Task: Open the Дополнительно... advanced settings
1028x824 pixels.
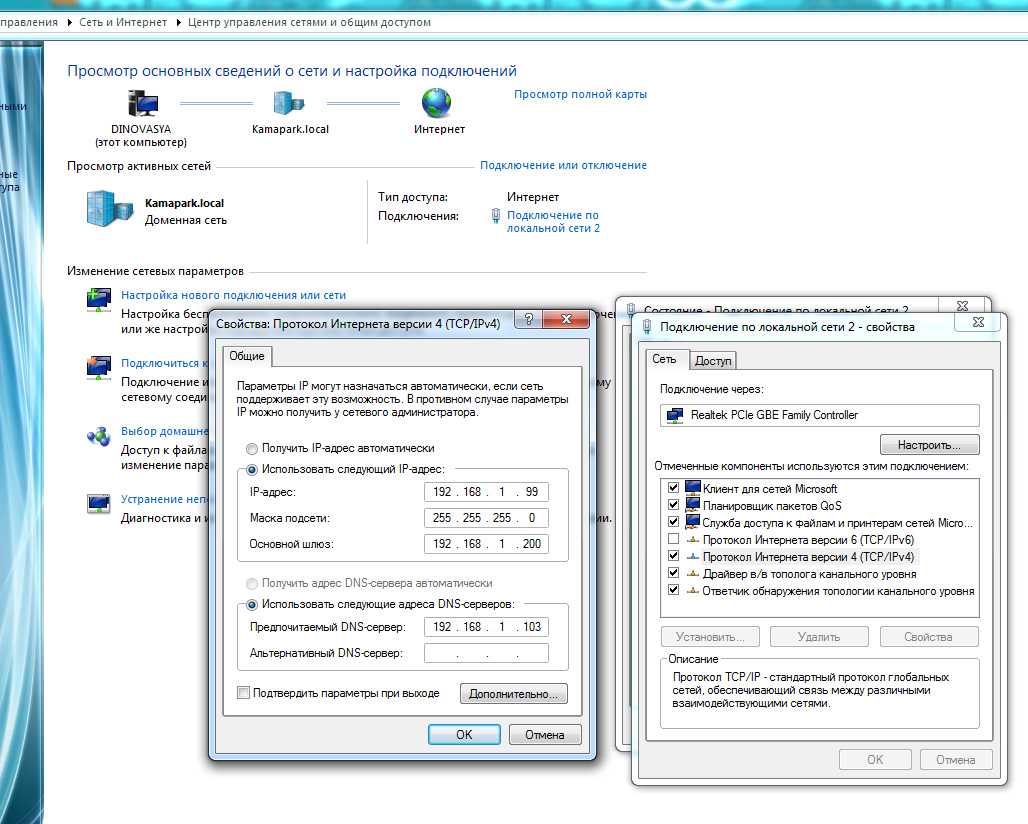Action: [514, 694]
